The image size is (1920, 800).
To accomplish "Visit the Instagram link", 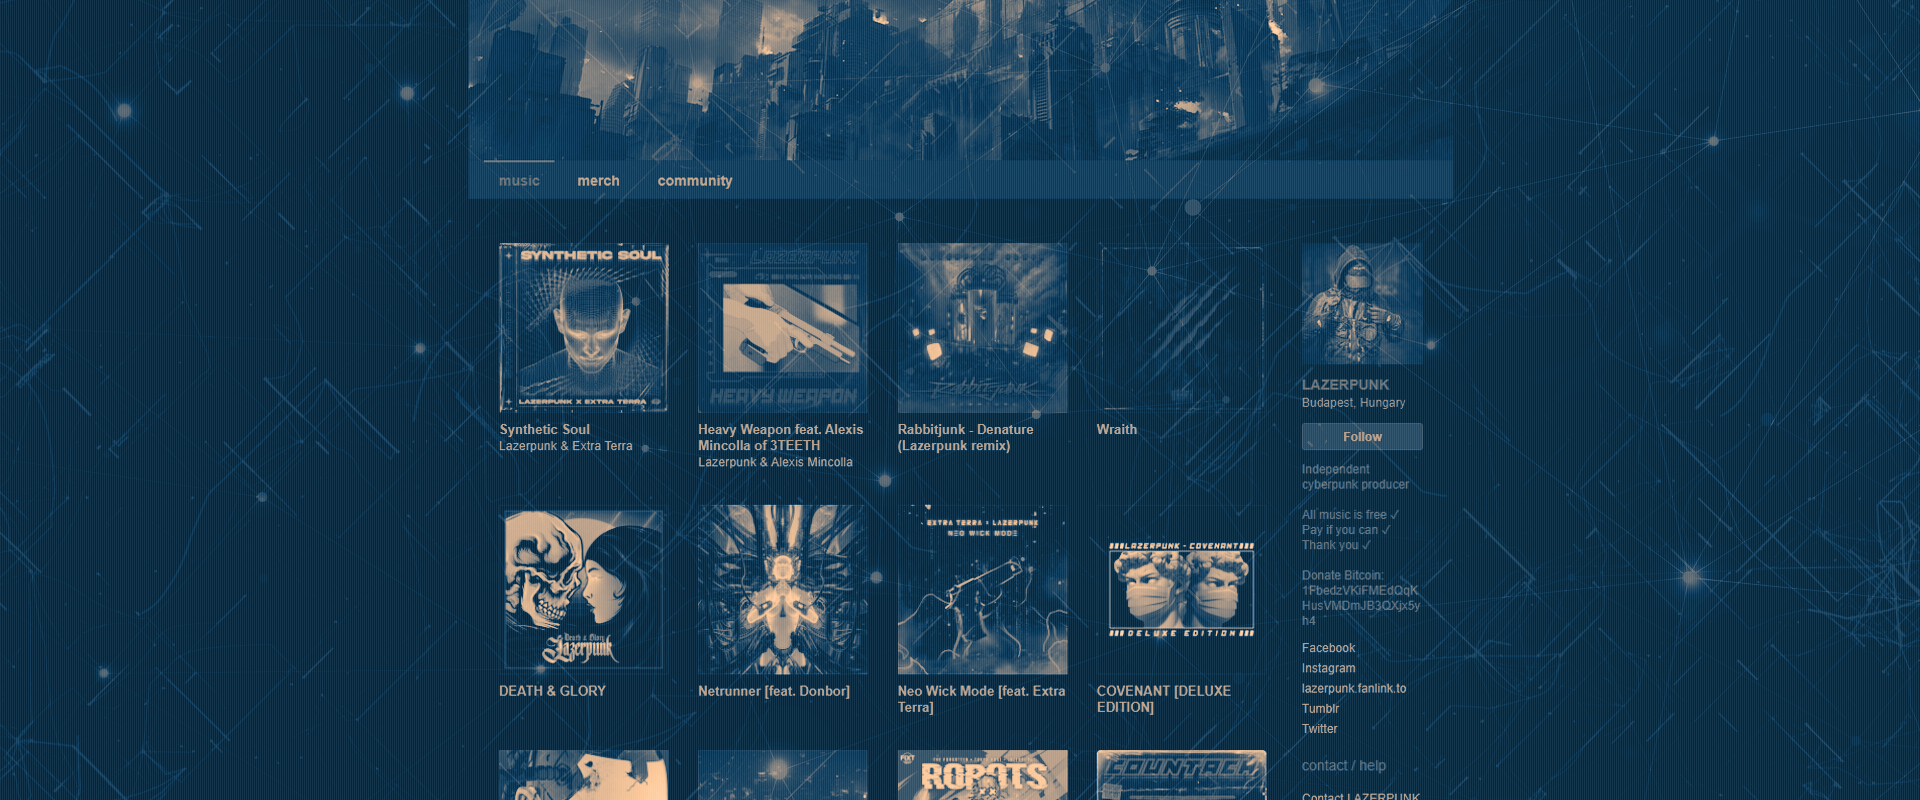I will 1328,668.
